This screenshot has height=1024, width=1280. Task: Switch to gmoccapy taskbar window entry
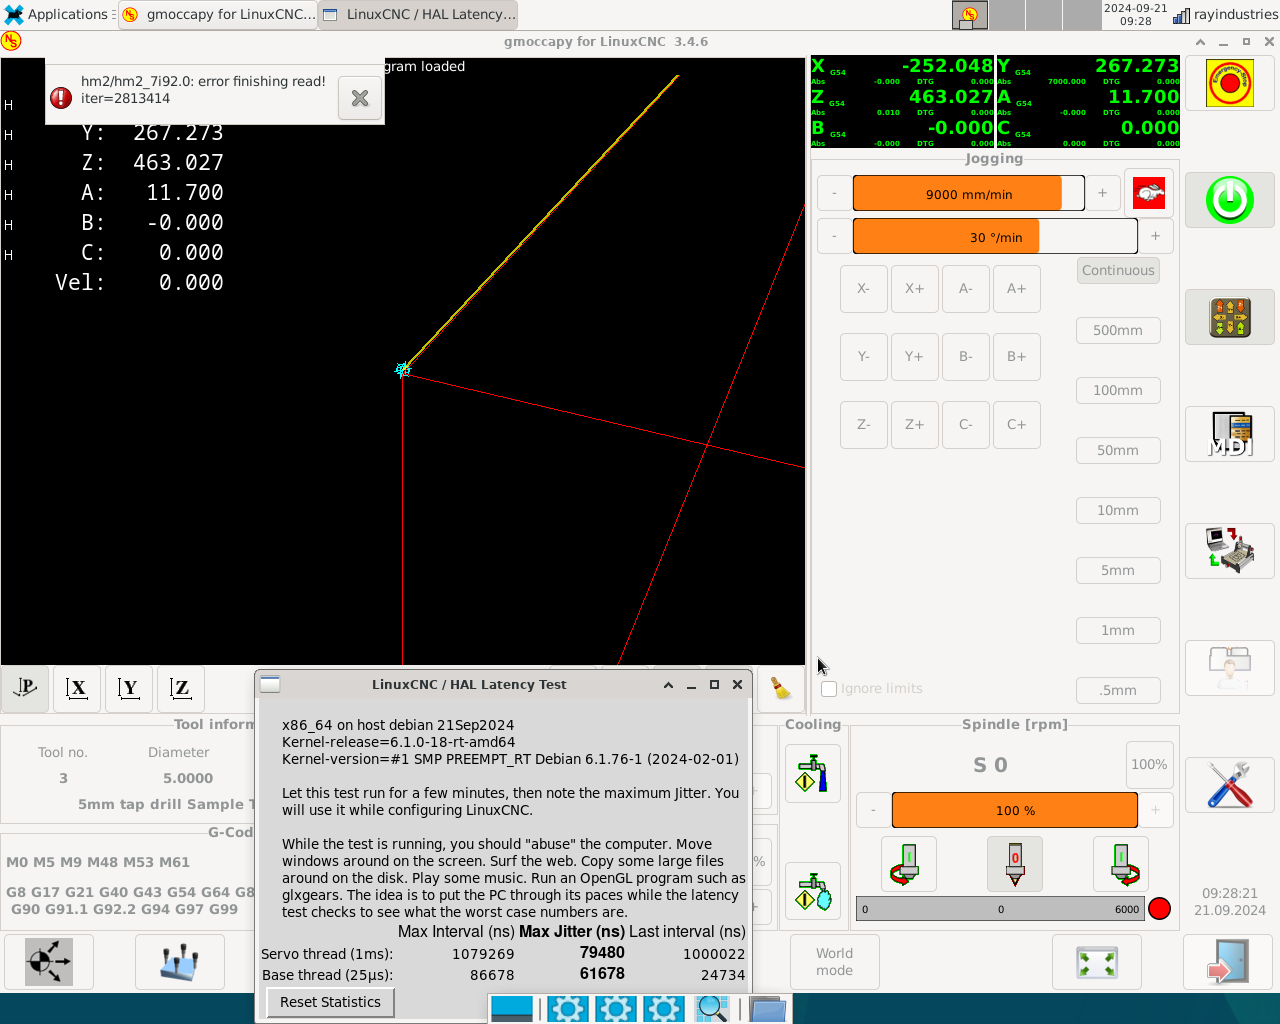(x=218, y=14)
